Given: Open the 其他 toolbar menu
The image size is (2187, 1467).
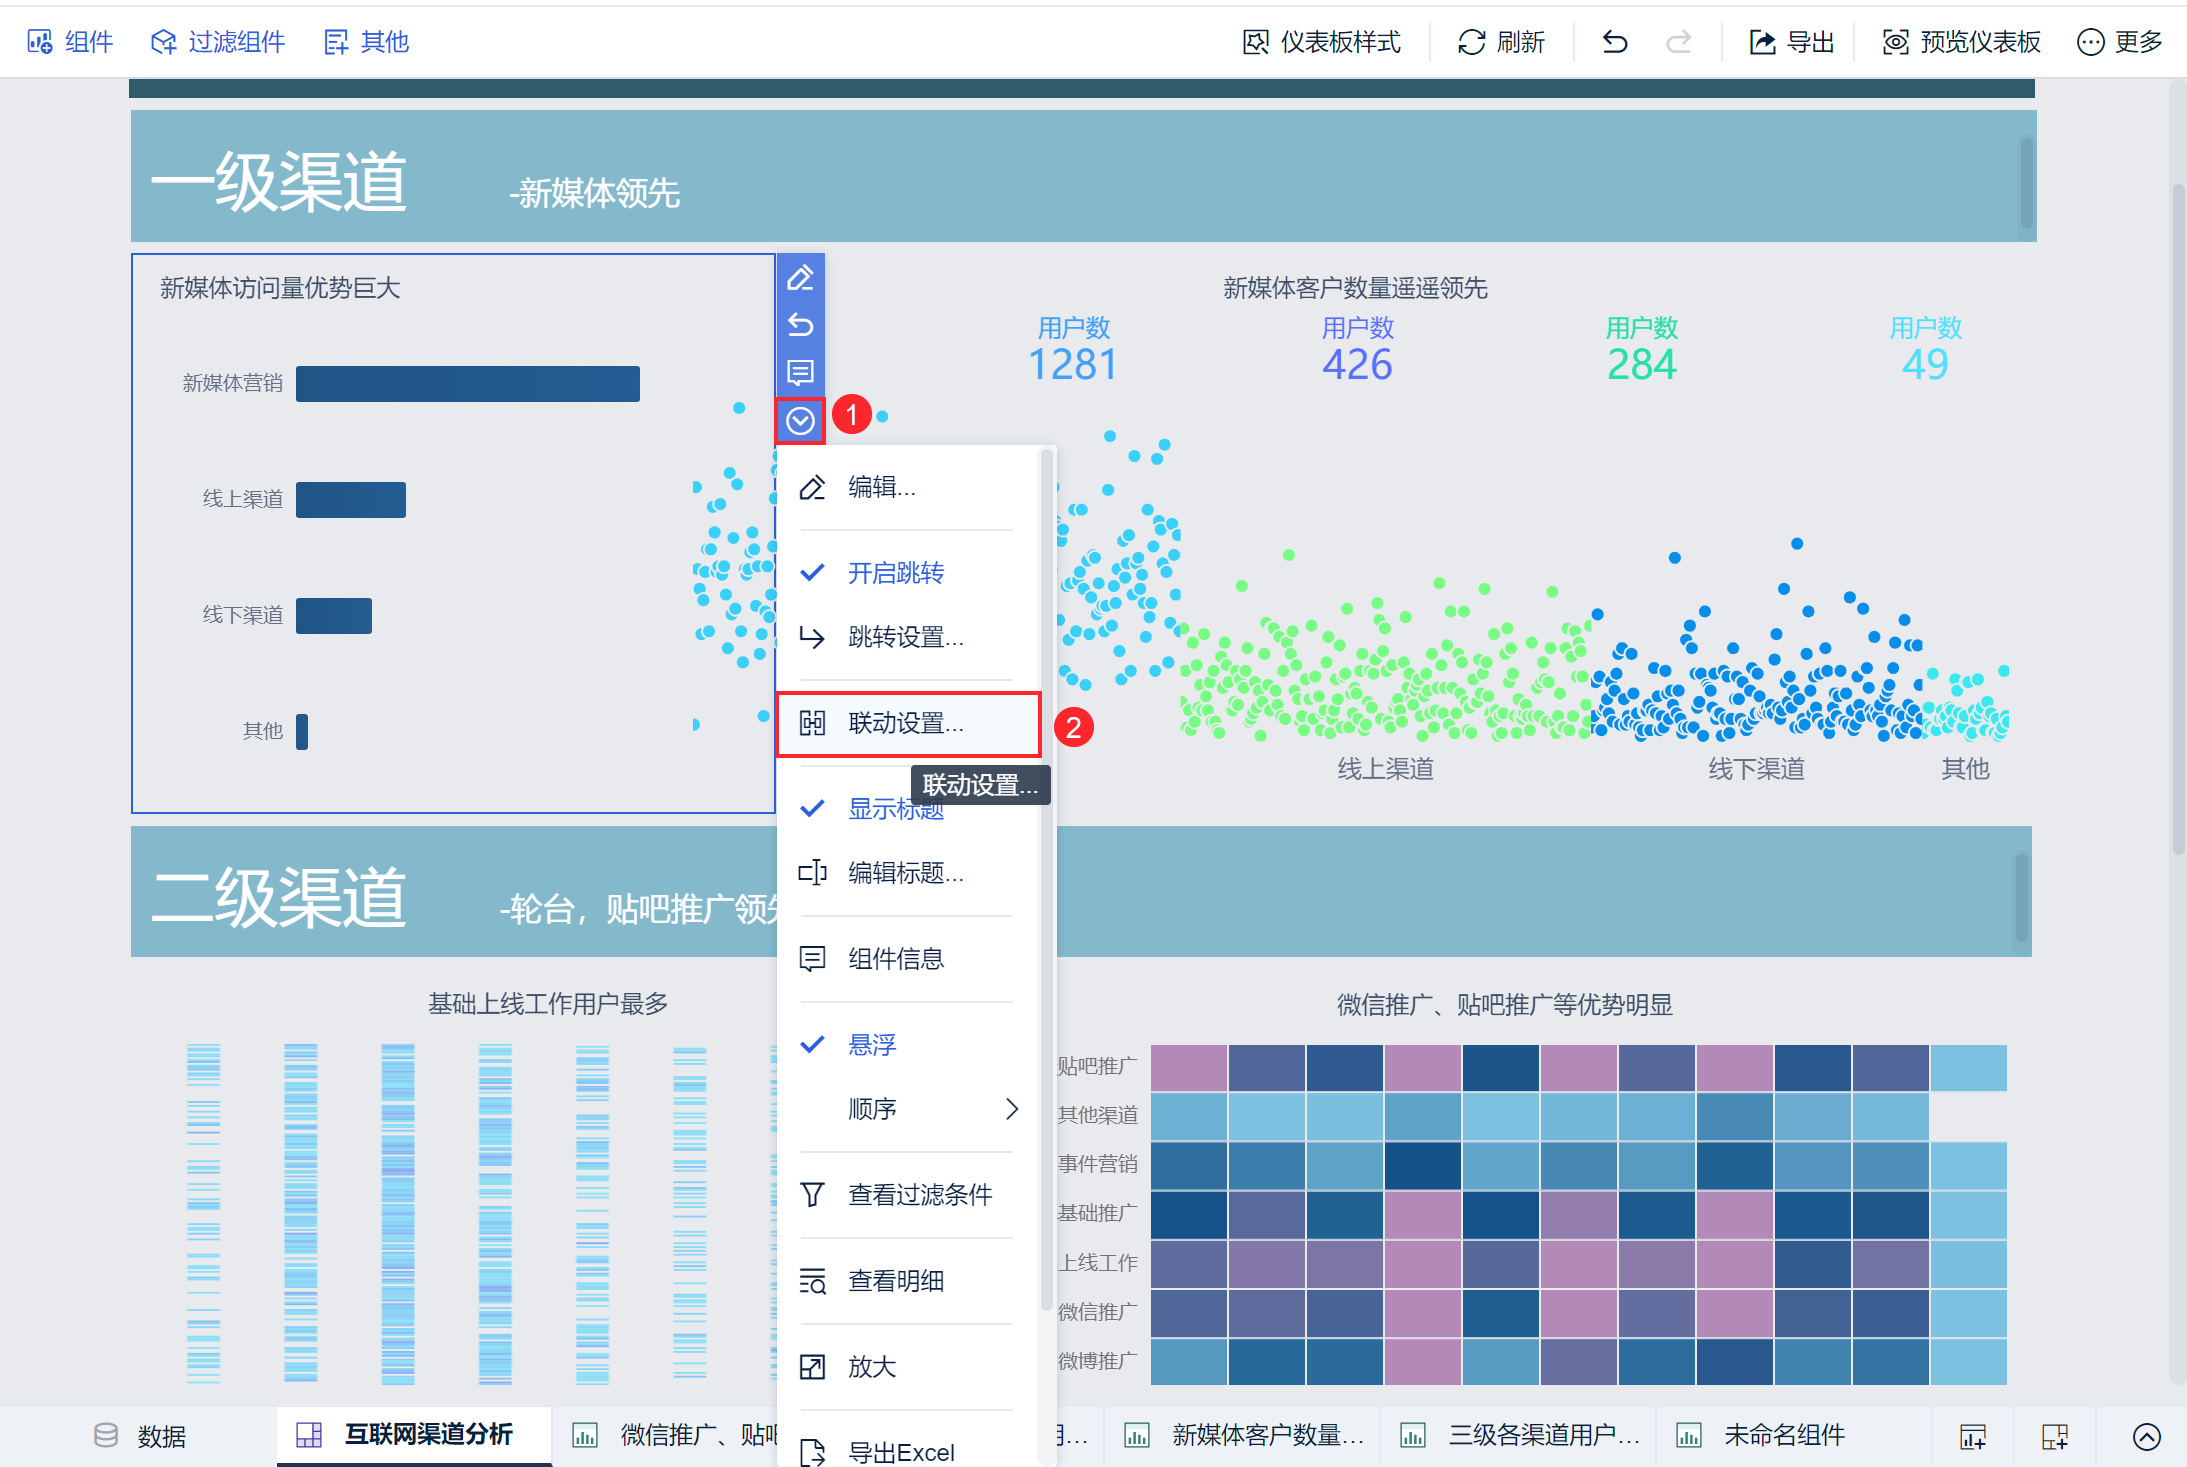Looking at the screenshot, I should 366,42.
